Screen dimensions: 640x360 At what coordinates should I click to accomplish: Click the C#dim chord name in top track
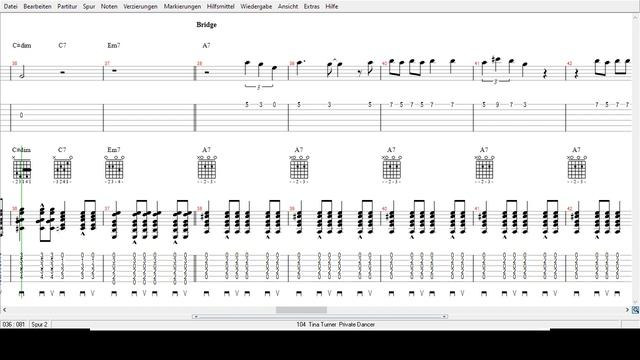pos(22,45)
